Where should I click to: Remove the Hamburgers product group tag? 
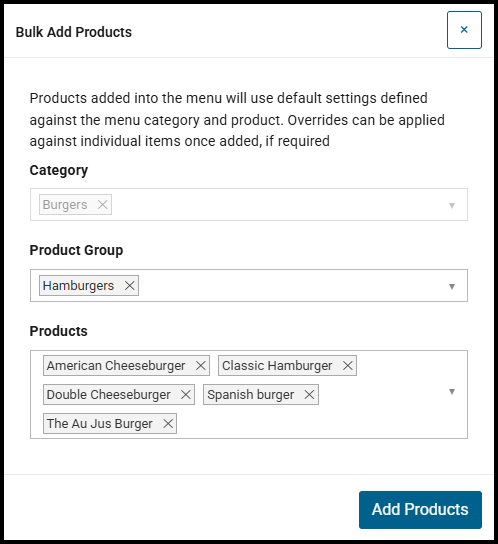(129, 286)
